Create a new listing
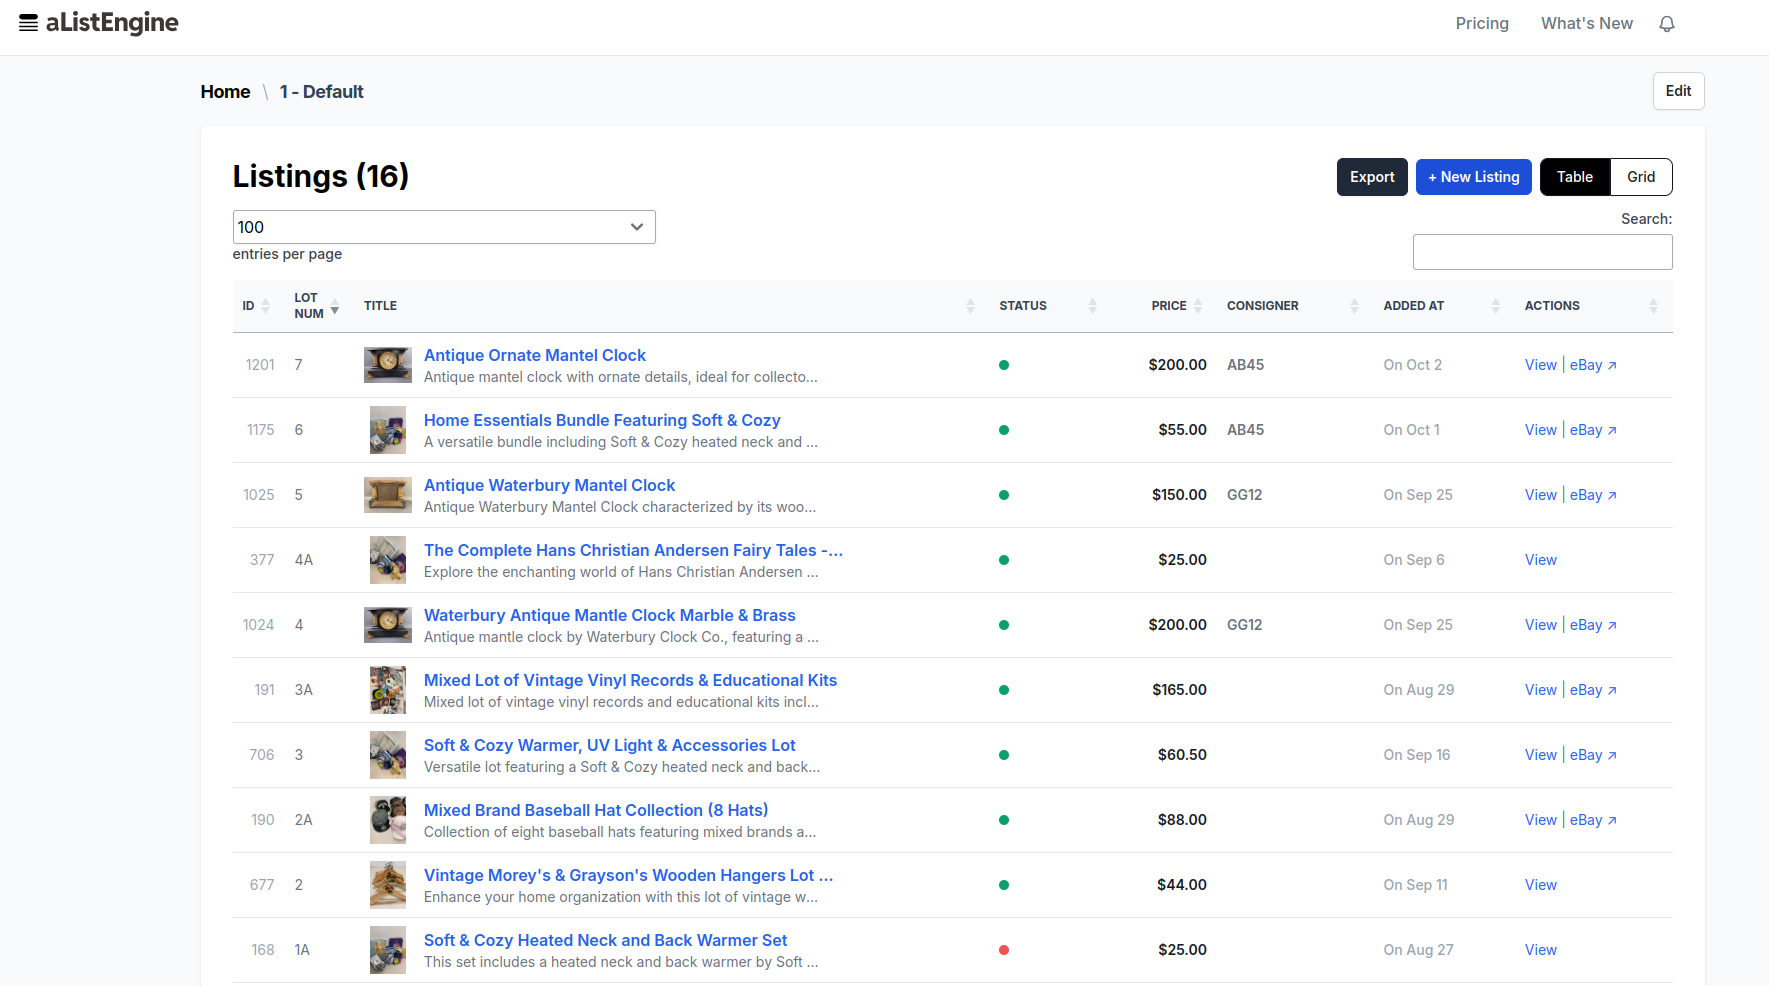This screenshot has width=1769, height=986. pyautogui.click(x=1473, y=176)
